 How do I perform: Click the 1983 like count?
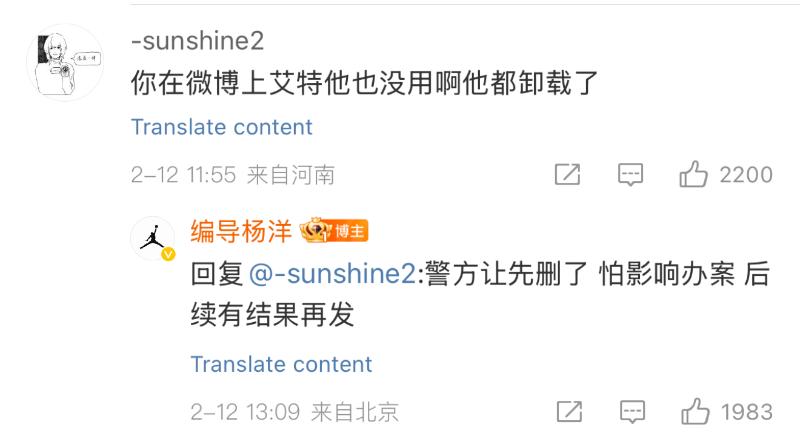[746, 411]
